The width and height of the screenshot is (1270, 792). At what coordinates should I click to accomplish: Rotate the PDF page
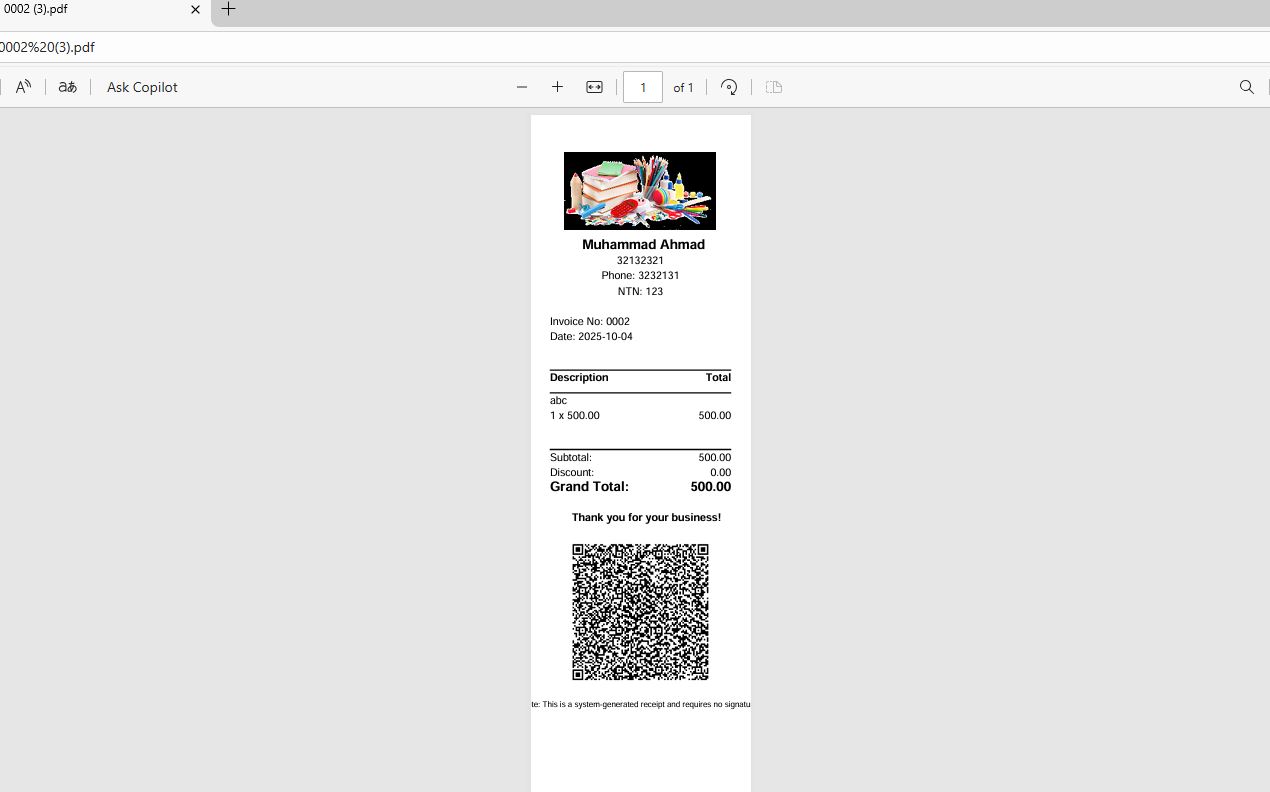point(729,87)
